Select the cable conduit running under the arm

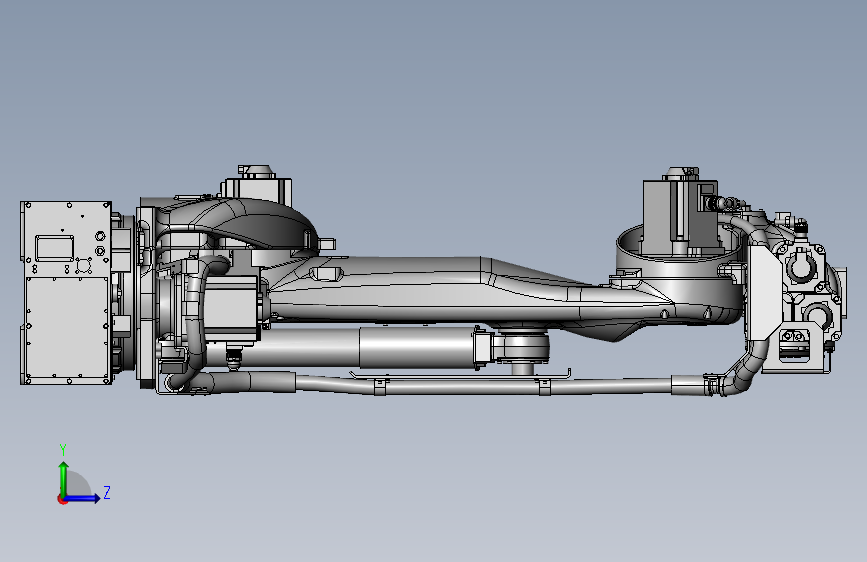[x=481, y=384]
